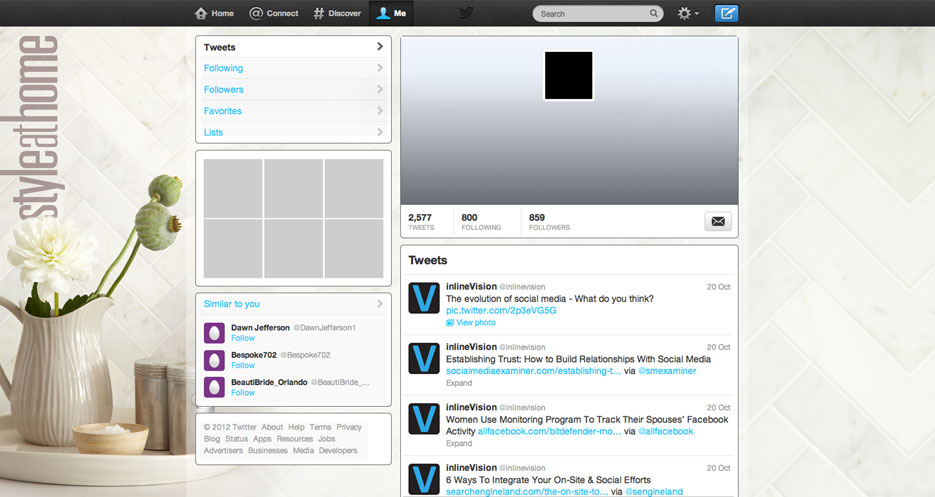Click the chevron beside Followers
This screenshot has width=935, height=497.
coord(380,89)
